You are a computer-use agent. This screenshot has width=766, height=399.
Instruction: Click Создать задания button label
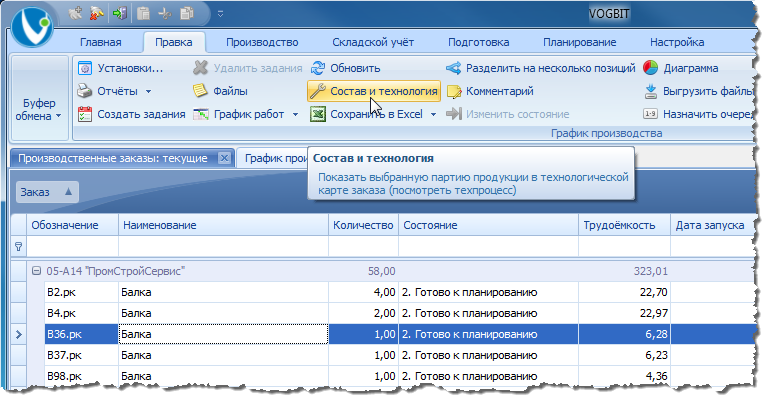click(141, 114)
